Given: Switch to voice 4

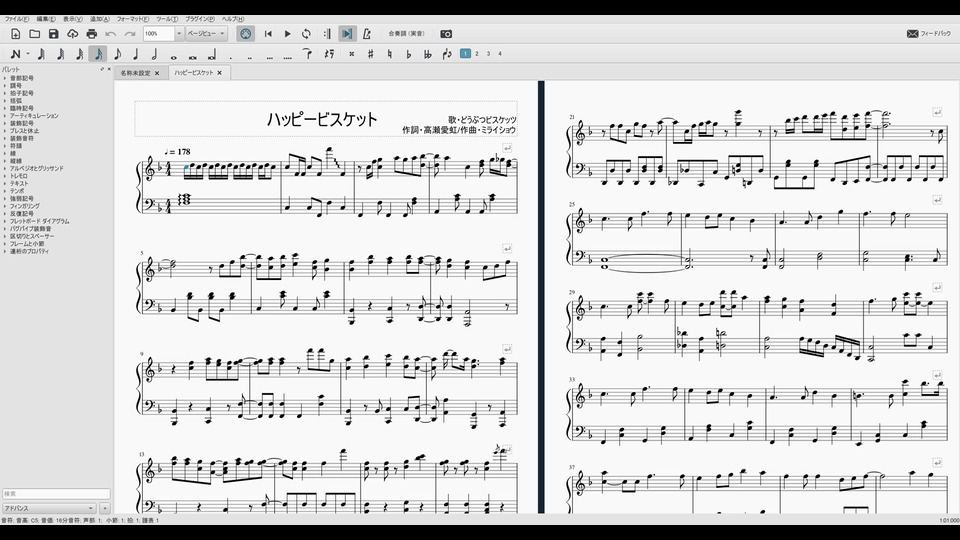Looking at the screenshot, I should click(x=500, y=54).
